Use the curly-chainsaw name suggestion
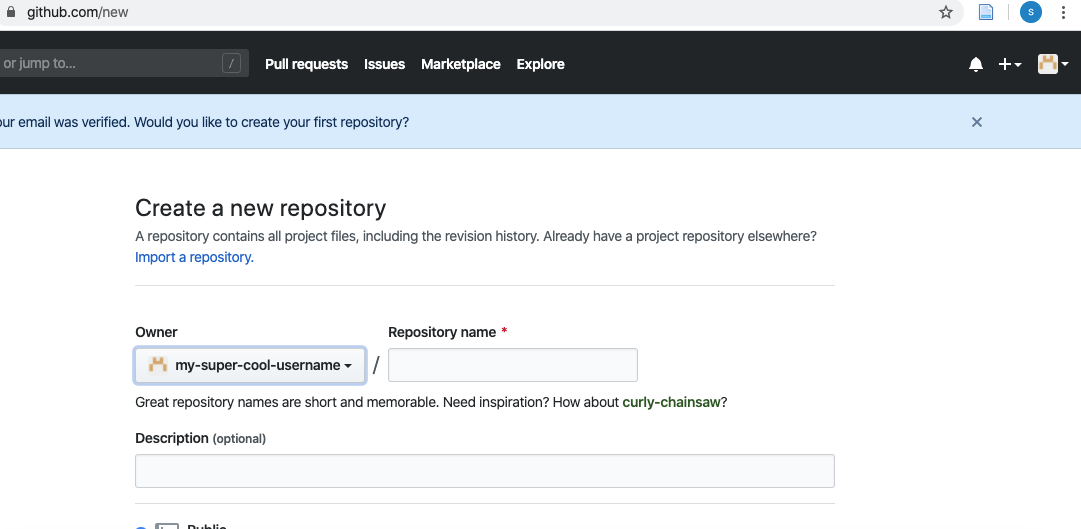The height and width of the screenshot is (529, 1081). [671, 402]
